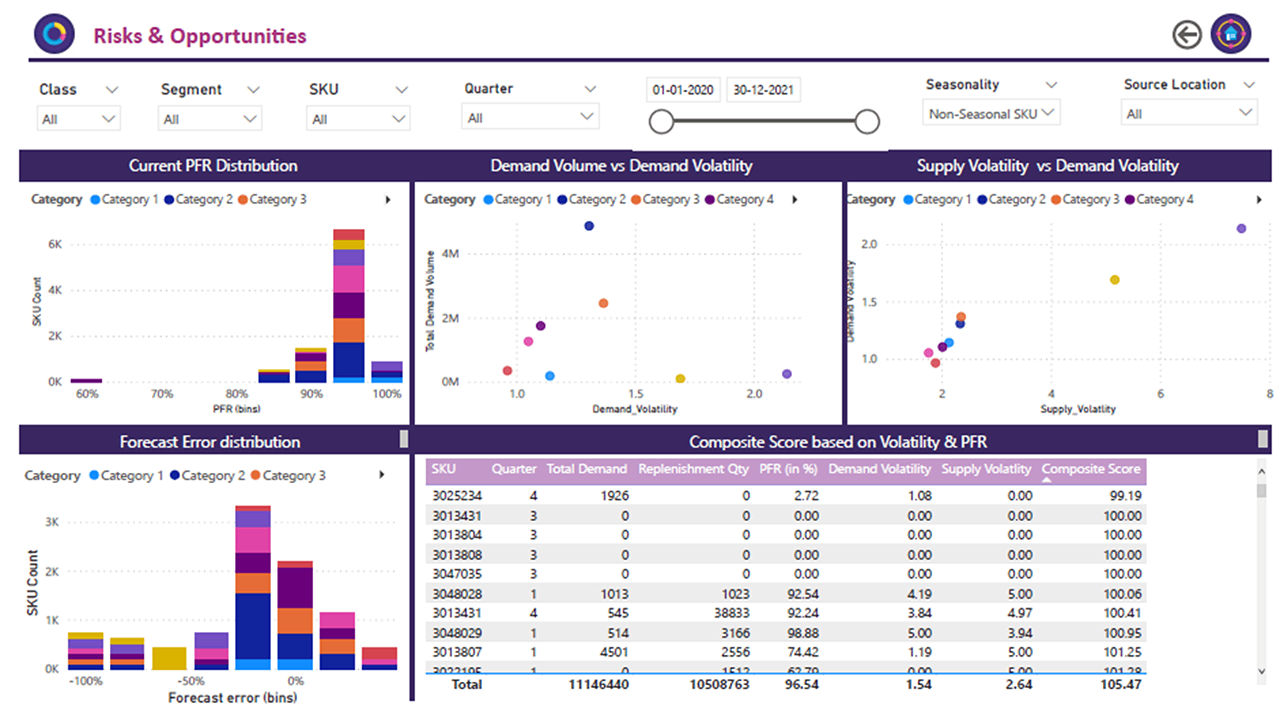Screen dimensions: 1280x720
Task: Advance the legend arrow in Demand Volume chart
Action: [795, 200]
